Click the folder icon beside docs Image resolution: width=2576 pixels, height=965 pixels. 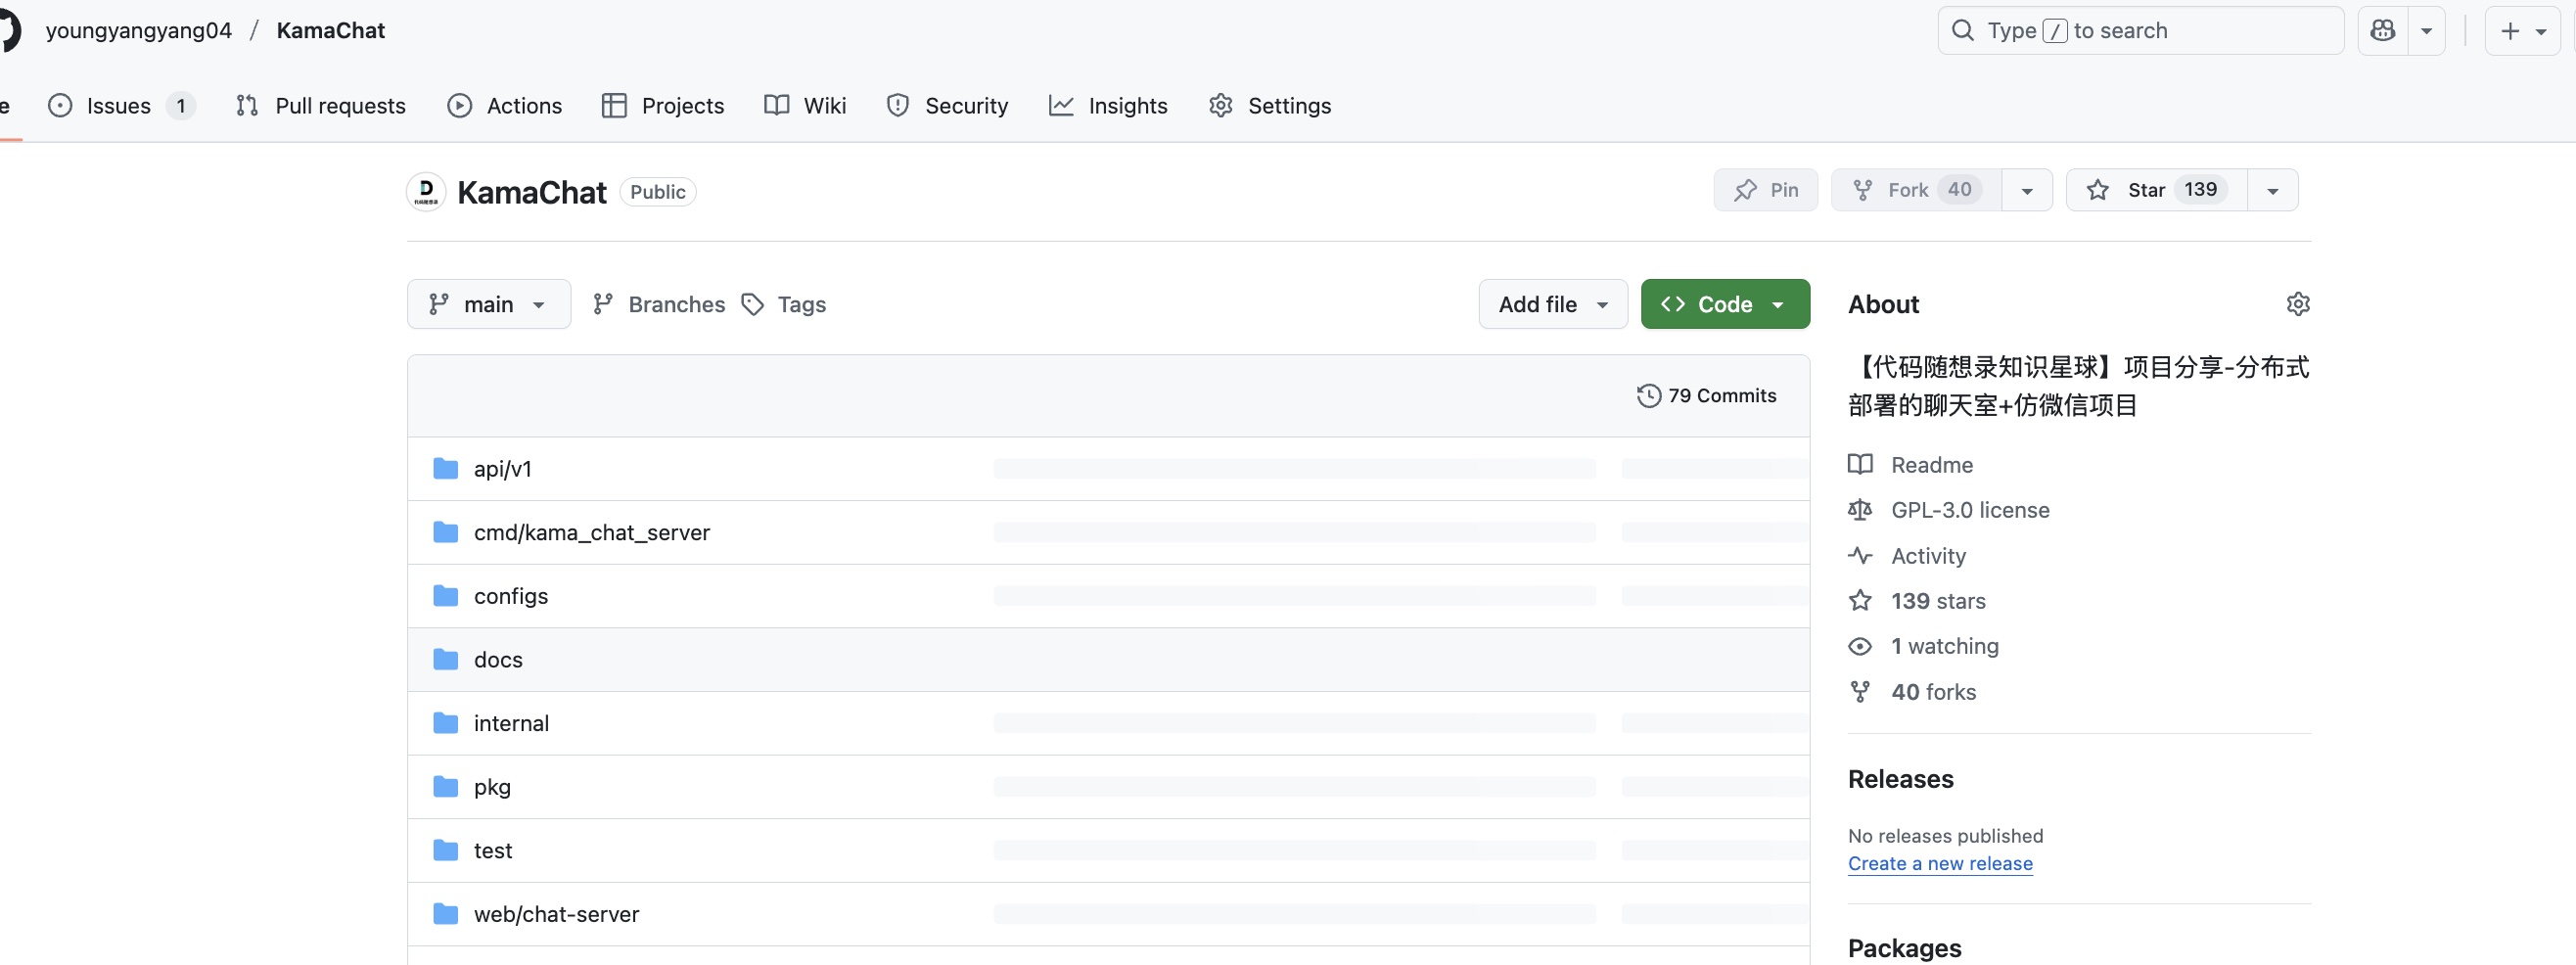point(445,660)
